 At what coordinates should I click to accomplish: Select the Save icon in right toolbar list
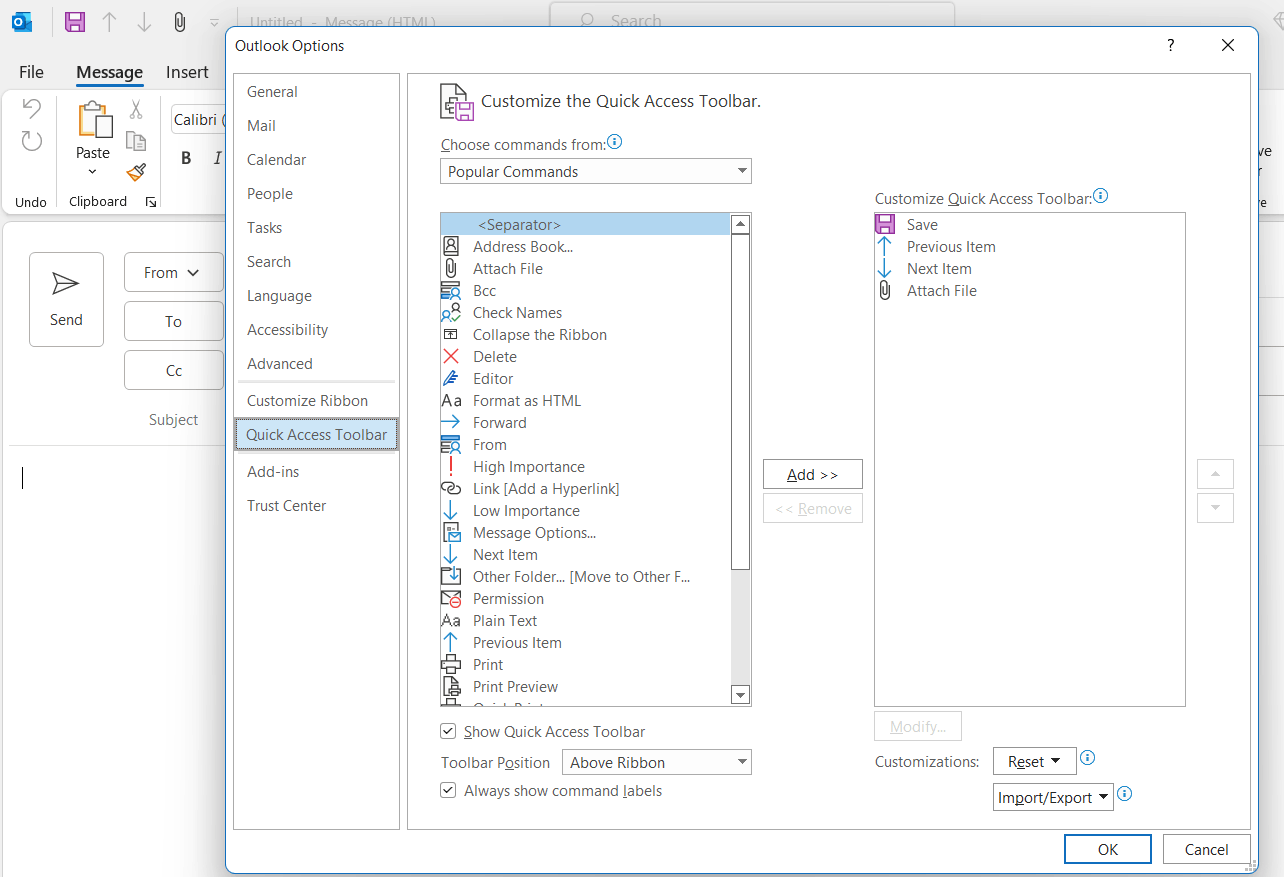(885, 224)
